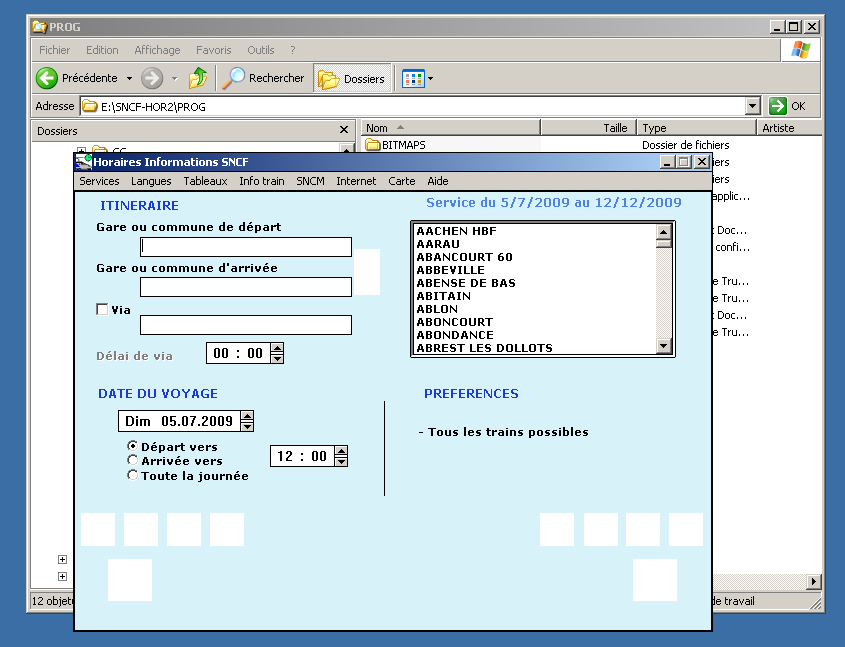The image size is (845, 647).
Task: Toggle the Dossiers folders pane button
Action: [352, 79]
